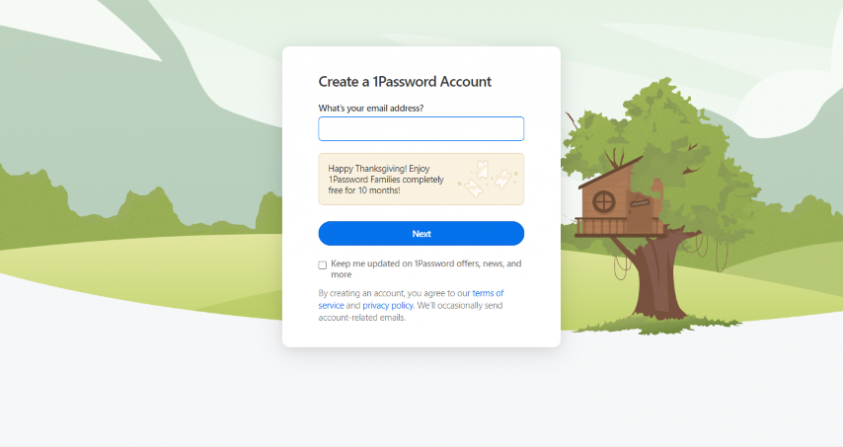Click the "What's your email address?" label
Image resolution: width=843 pixels, height=447 pixels.
click(371, 108)
